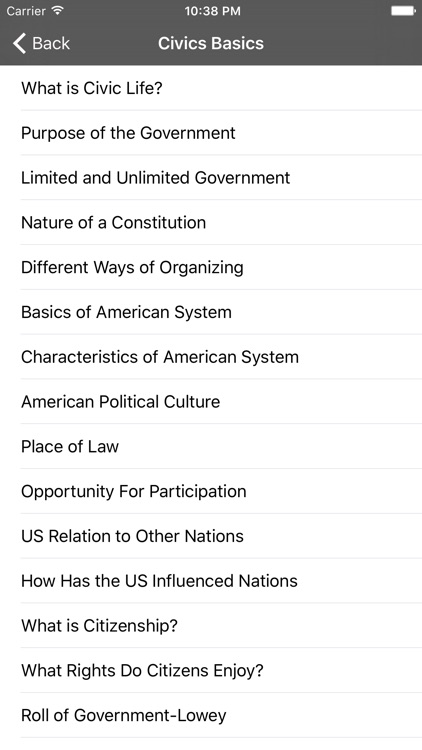Tap the Wi-Fi status icon
422x750 pixels.
57,10
